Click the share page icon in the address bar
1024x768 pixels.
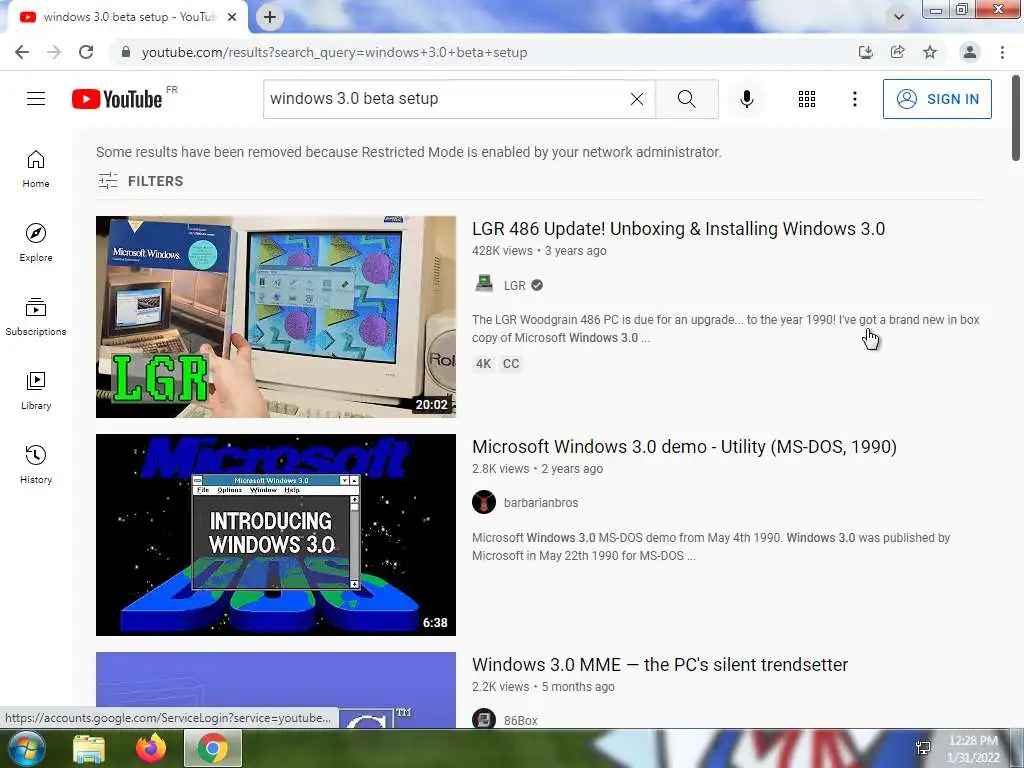(897, 52)
